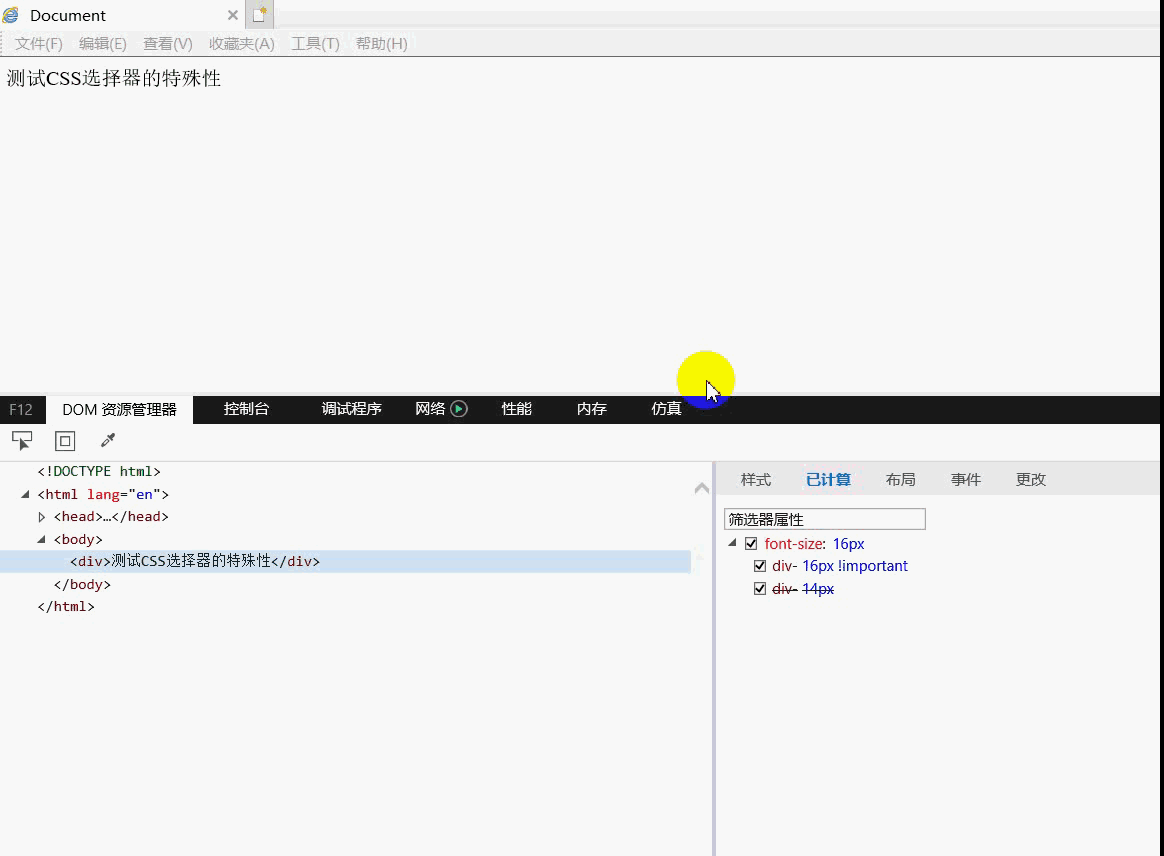Close the Document browser tab
Viewport: 1164px width, 856px height.
[232, 15]
